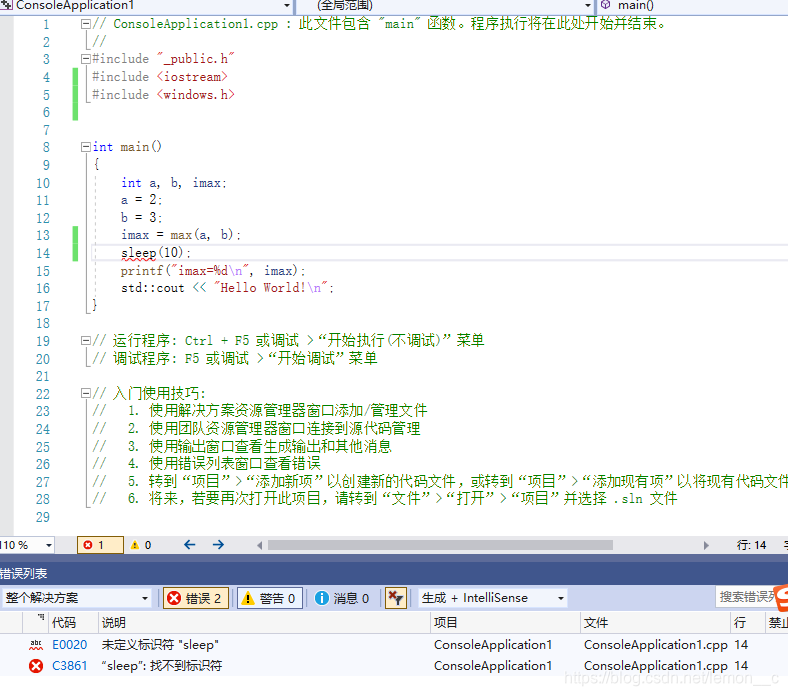
Task: Toggle the 警告 0 warnings filter
Action: tap(269, 598)
